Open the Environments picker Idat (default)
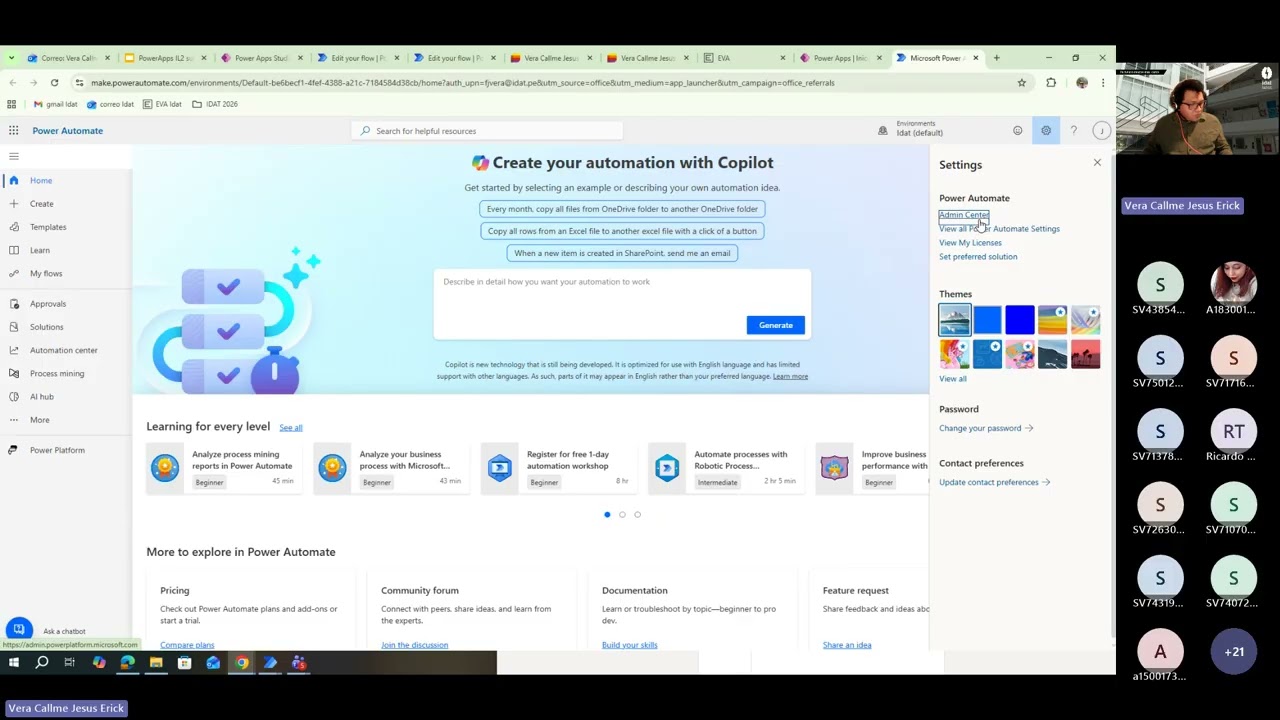The height and width of the screenshot is (720, 1280). pos(910,129)
